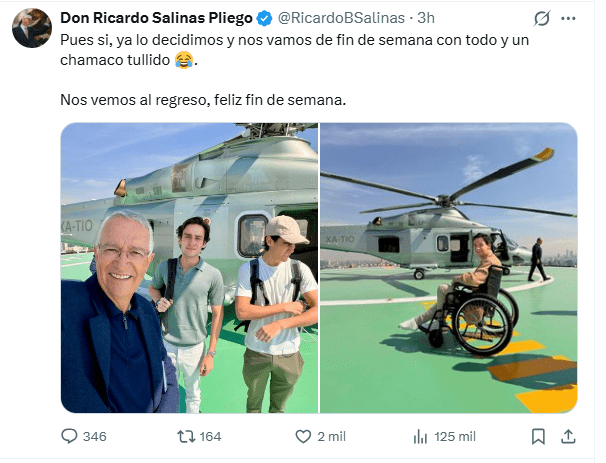Screen dimensions: 606x463
Task: Open the author's profile avatar
Action: click(32, 28)
